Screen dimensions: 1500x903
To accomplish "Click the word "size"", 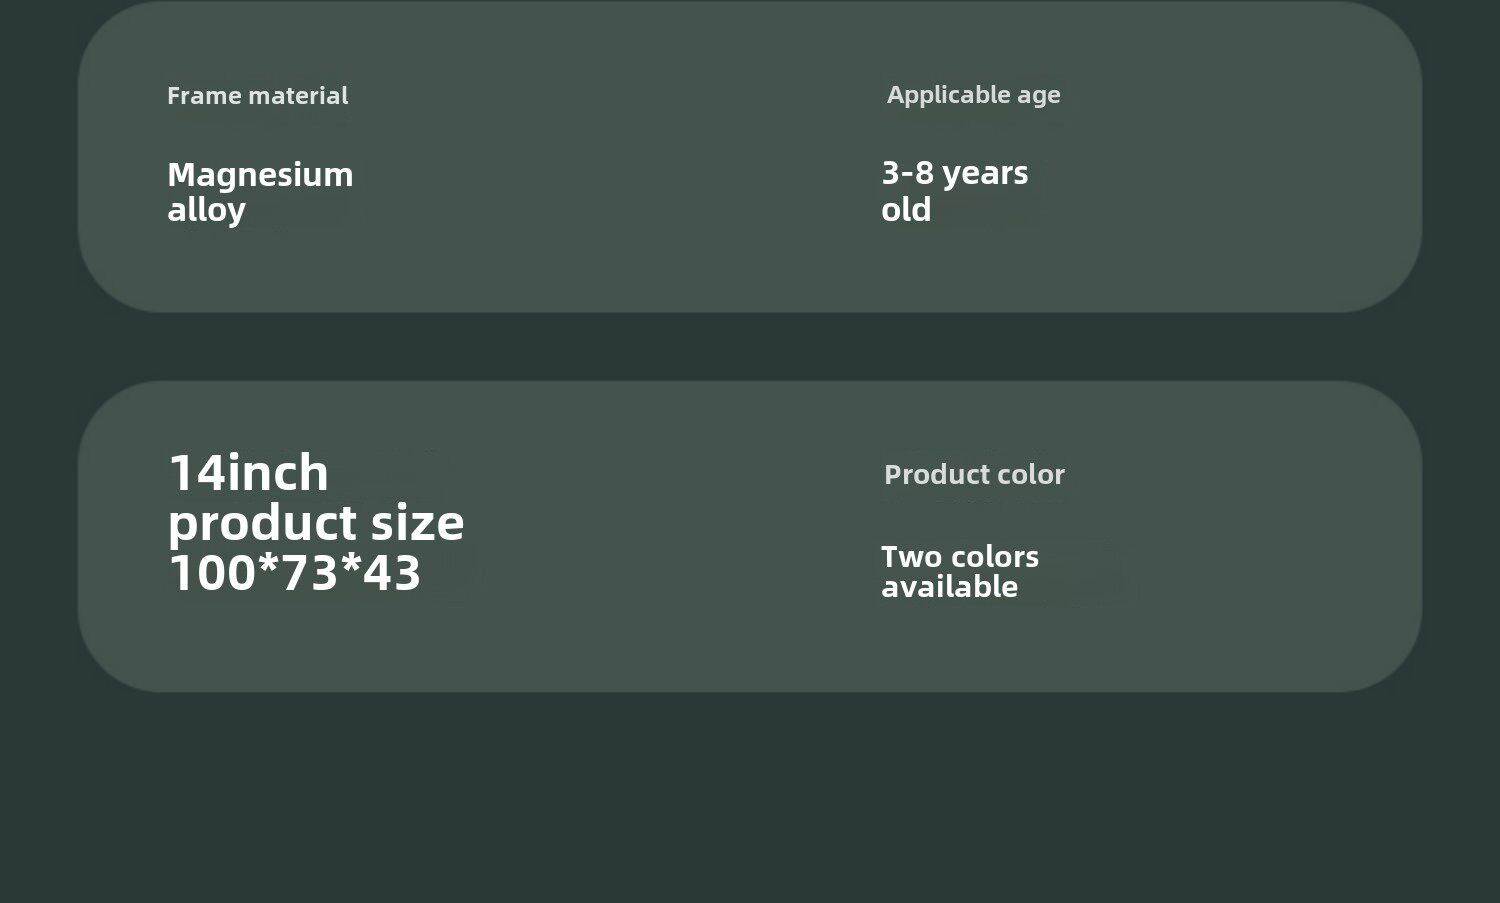I will 417,523.
